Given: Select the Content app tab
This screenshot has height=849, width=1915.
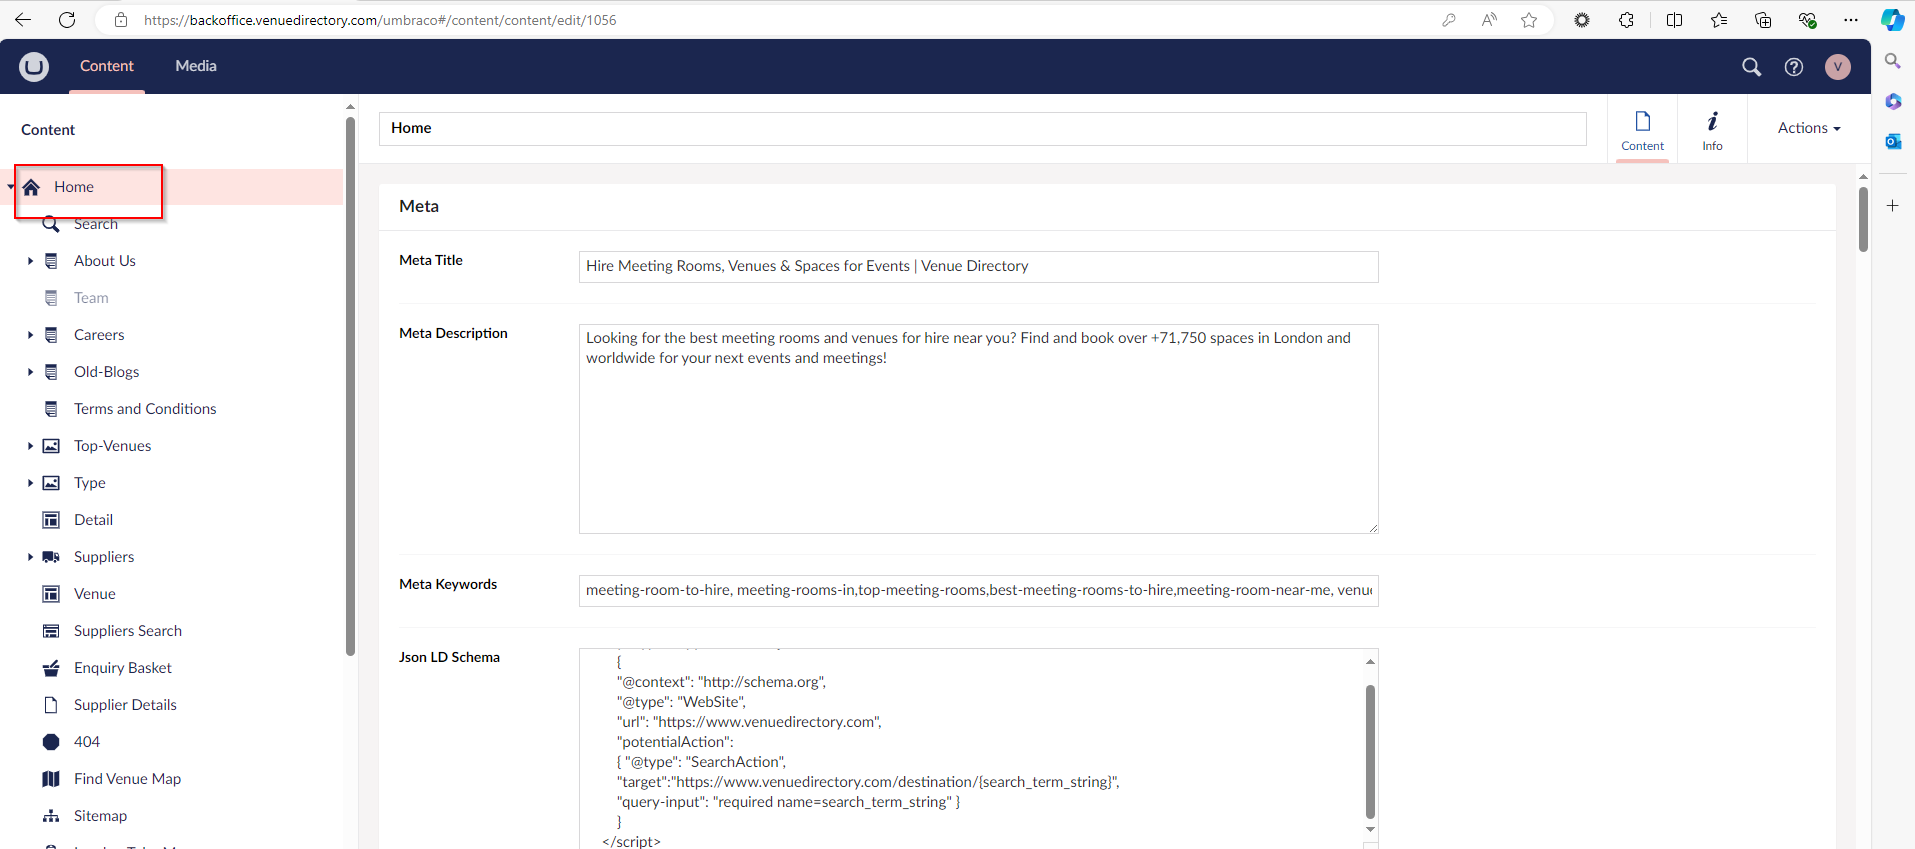Looking at the screenshot, I should pos(1643,130).
